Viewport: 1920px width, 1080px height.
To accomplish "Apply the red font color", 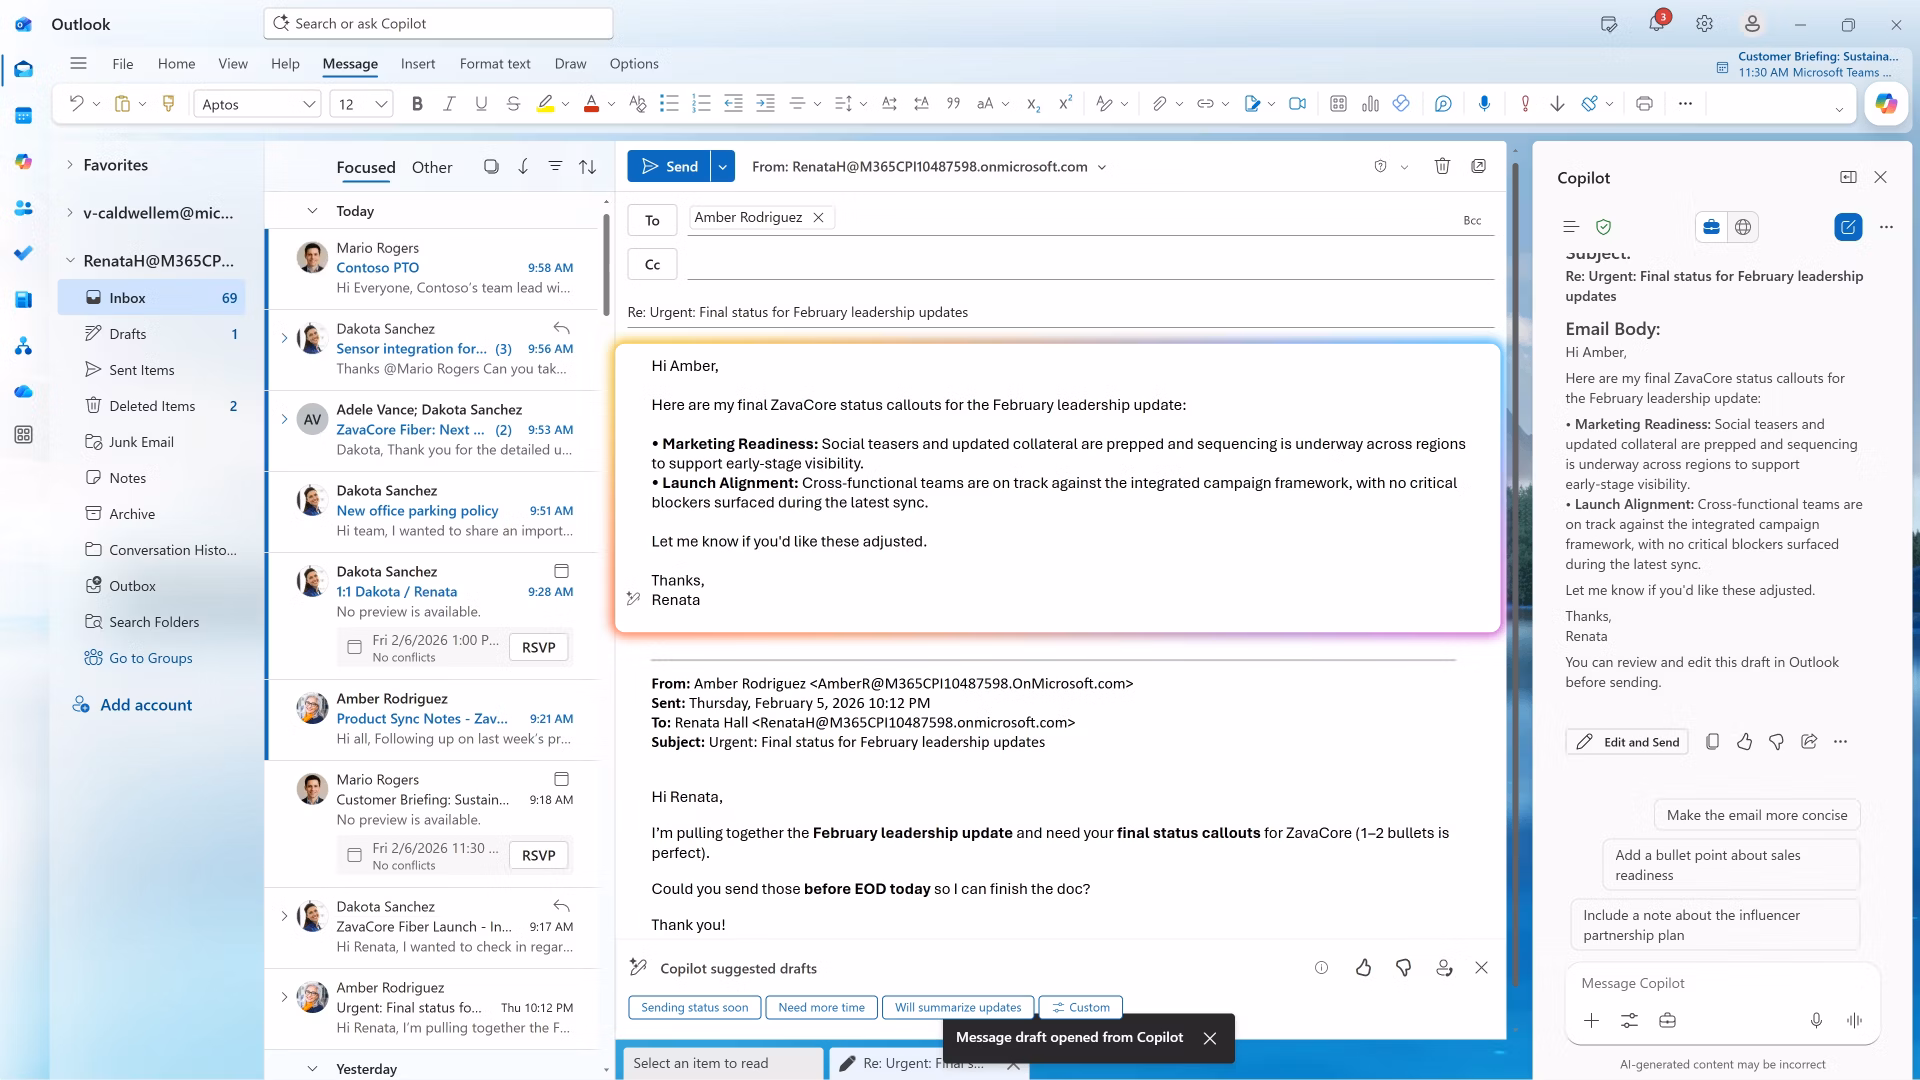I will [591, 104].
